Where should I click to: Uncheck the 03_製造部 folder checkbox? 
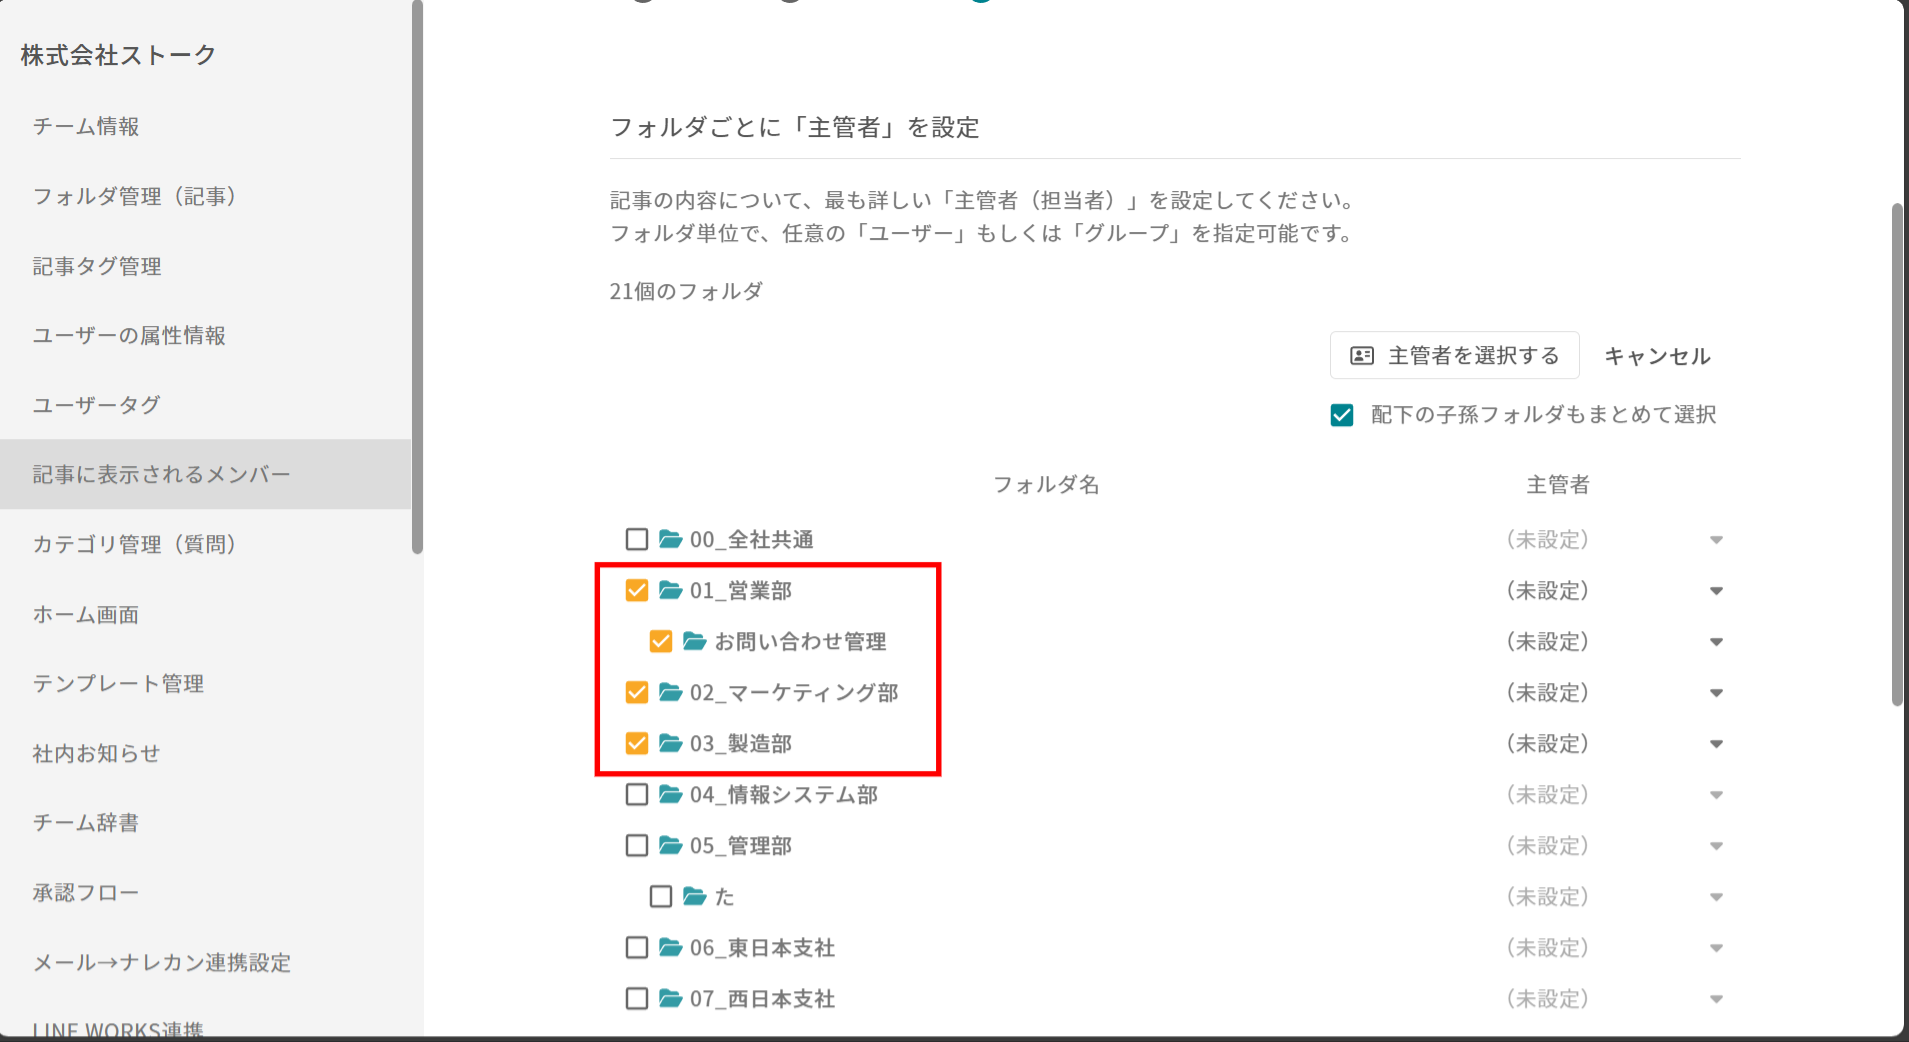coord(637,744)
